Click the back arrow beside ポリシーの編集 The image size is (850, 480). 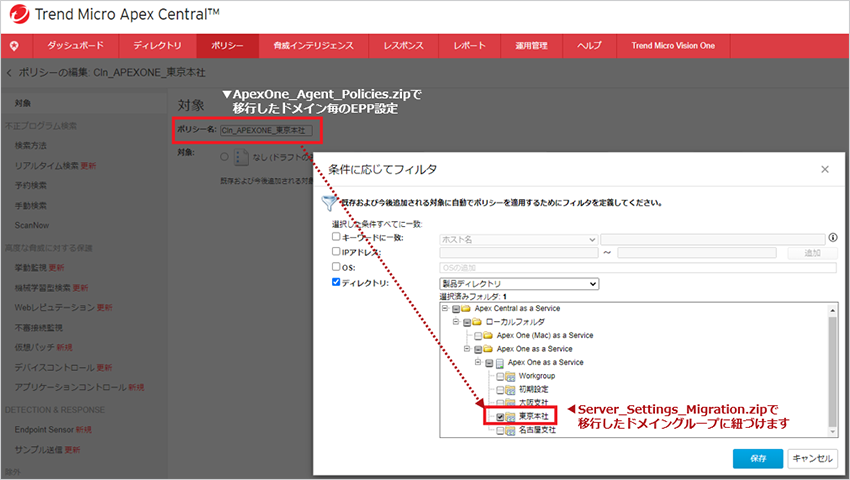[x=10, y=73]
